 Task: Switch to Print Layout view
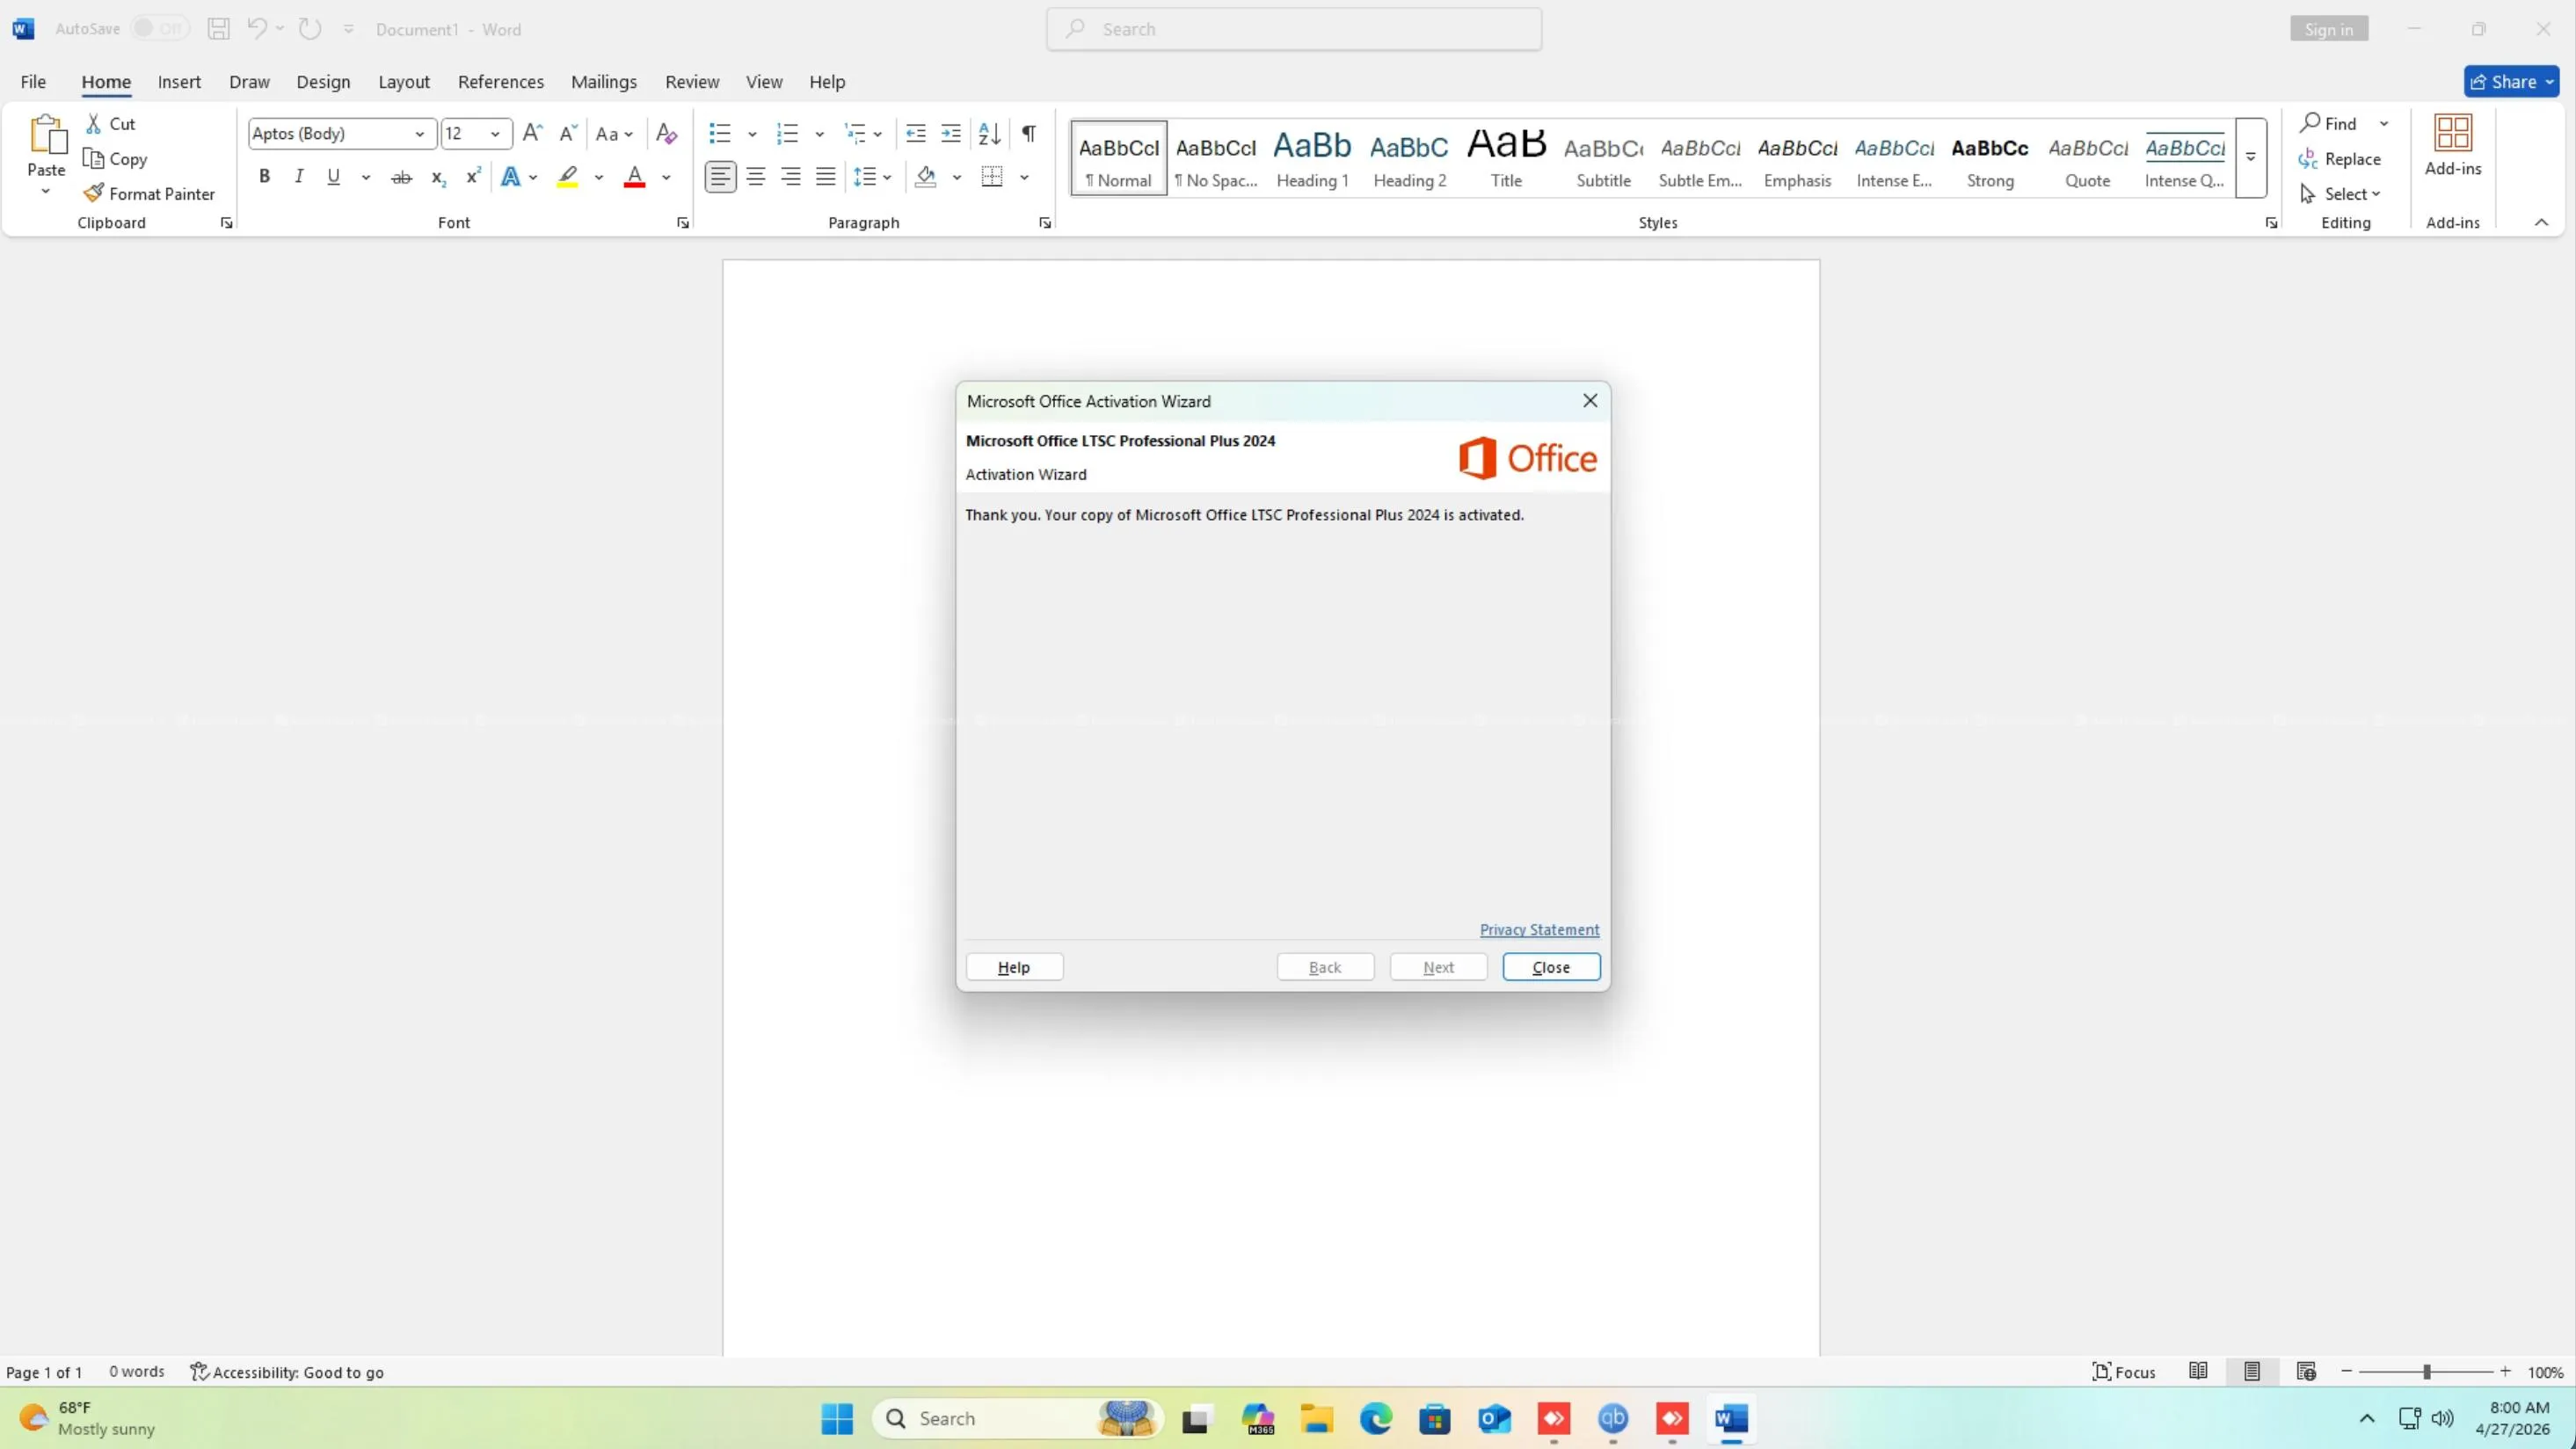(x=2252, y=1372)
